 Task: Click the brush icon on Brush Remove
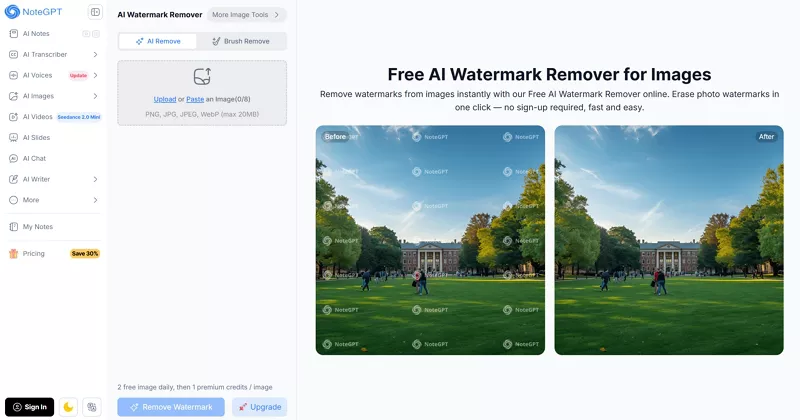[x=216, y=41]
